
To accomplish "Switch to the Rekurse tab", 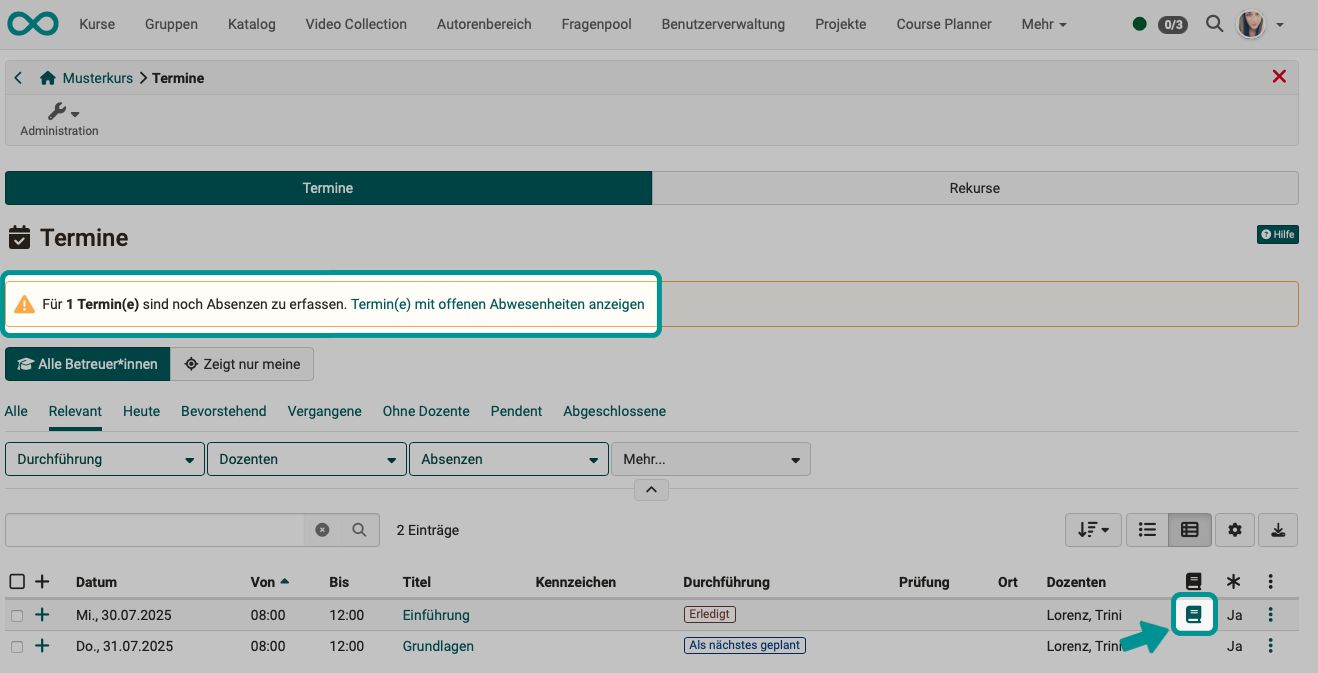I will tap(974, 187).
